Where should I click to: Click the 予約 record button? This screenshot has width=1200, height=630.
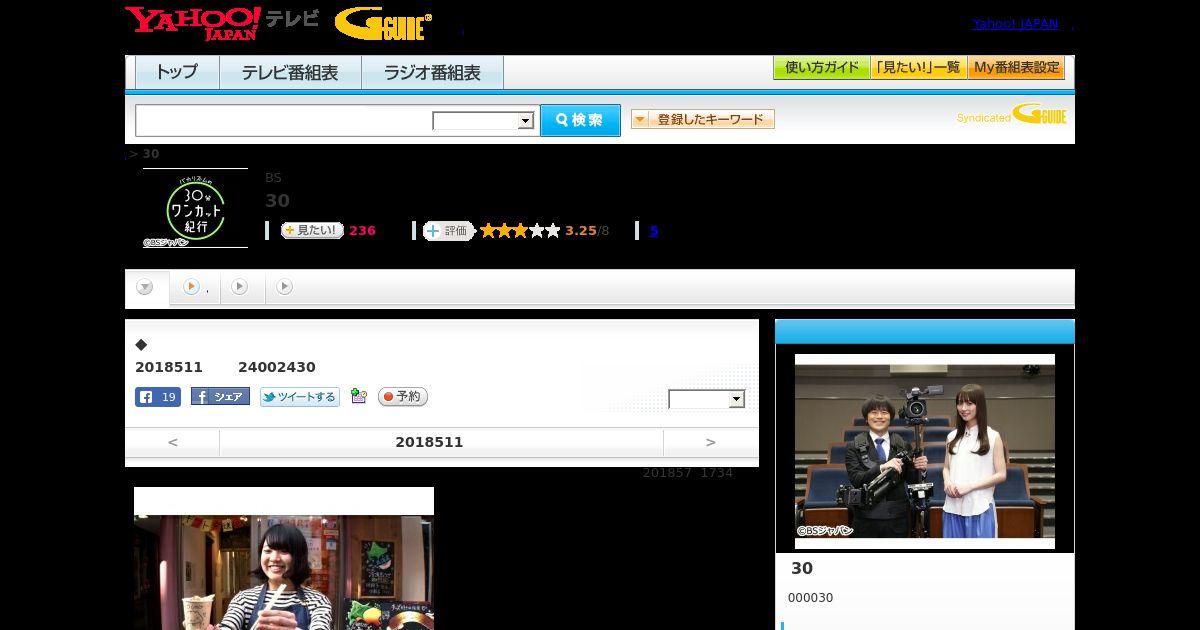(x=403, y=397)
